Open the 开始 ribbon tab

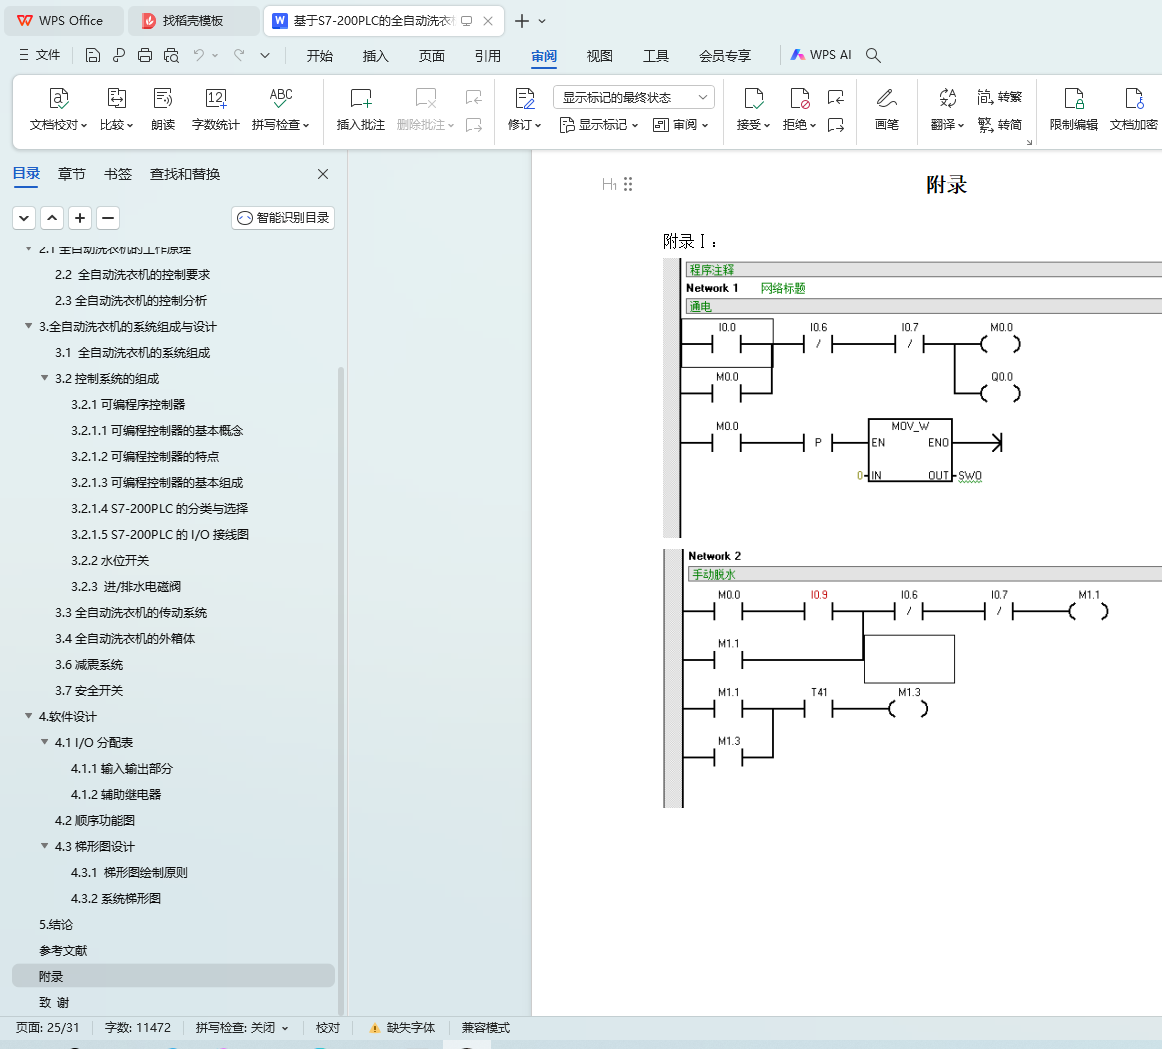coord(319,56)
